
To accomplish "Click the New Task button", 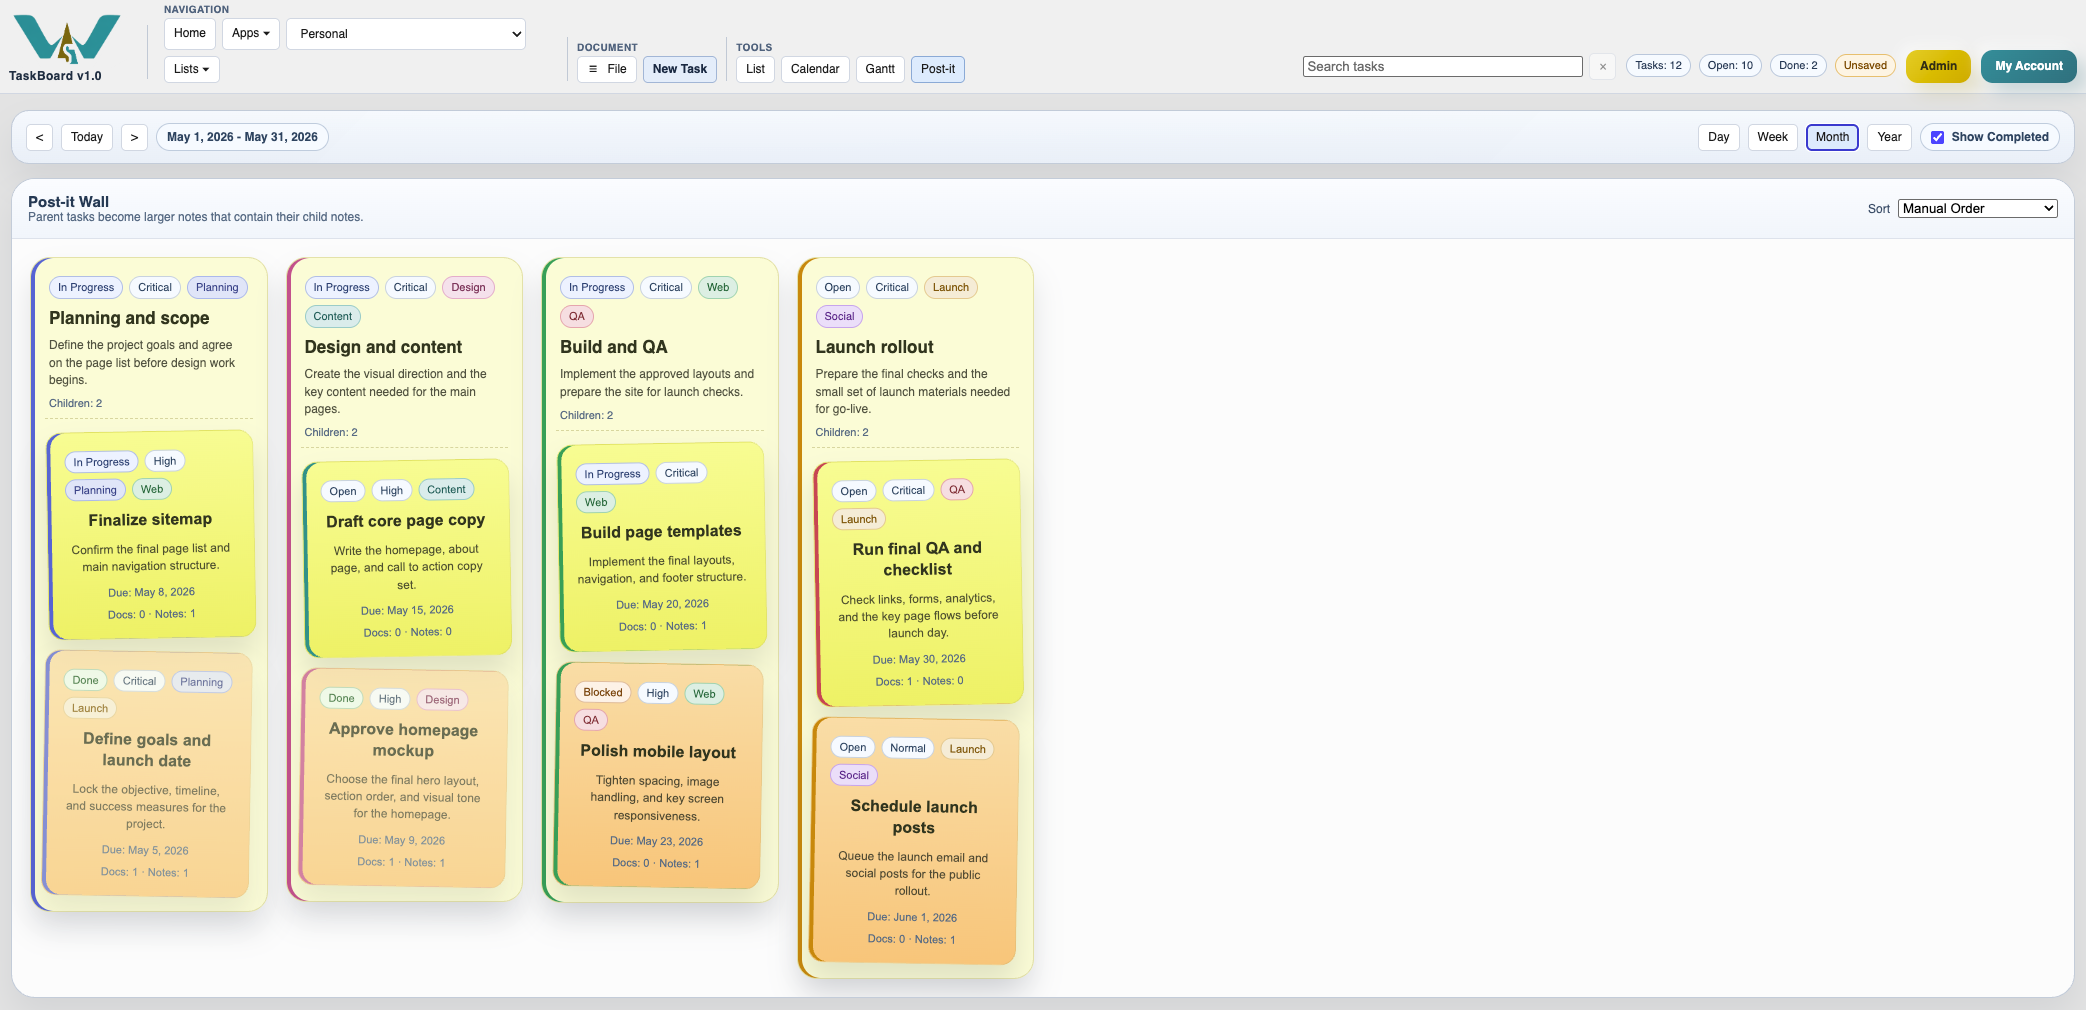I will click(680, 69).
